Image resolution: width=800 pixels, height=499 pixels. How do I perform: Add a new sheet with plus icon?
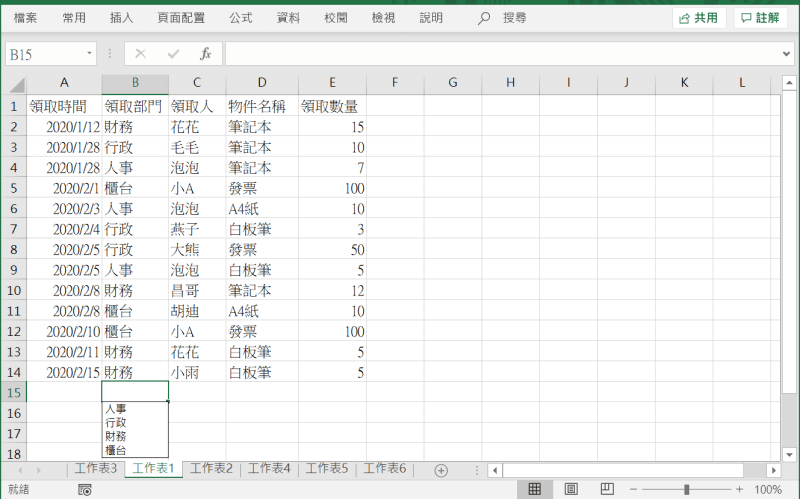click(x=441, y=470)
